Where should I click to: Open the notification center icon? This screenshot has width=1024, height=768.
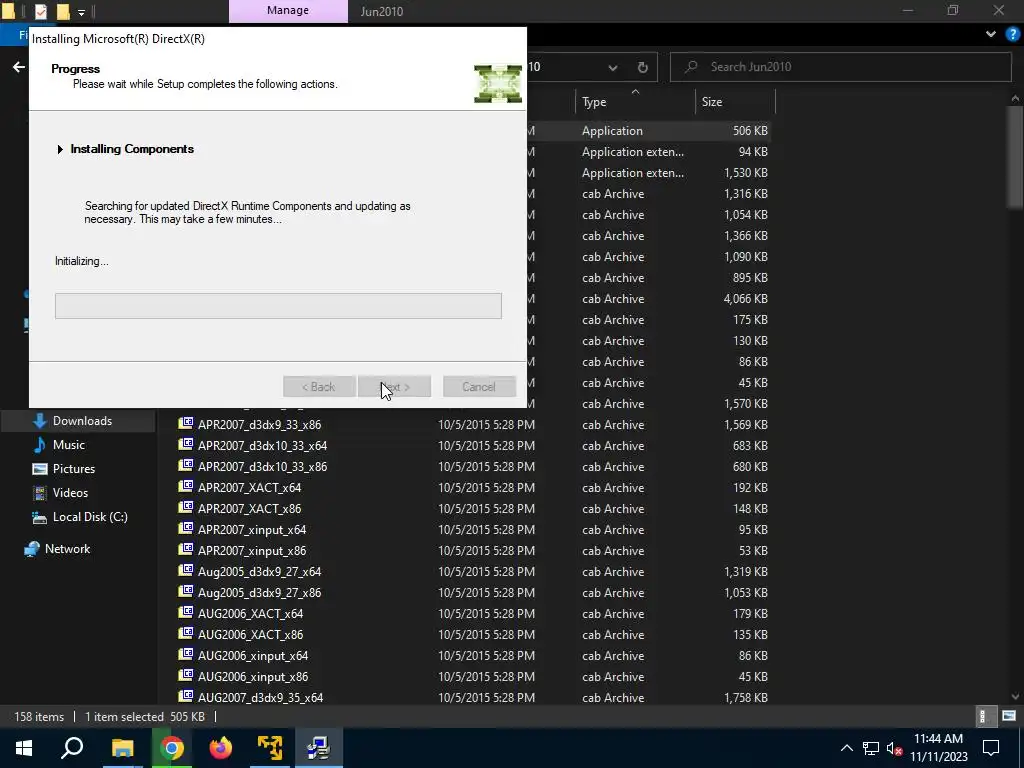tap(991, 748)
